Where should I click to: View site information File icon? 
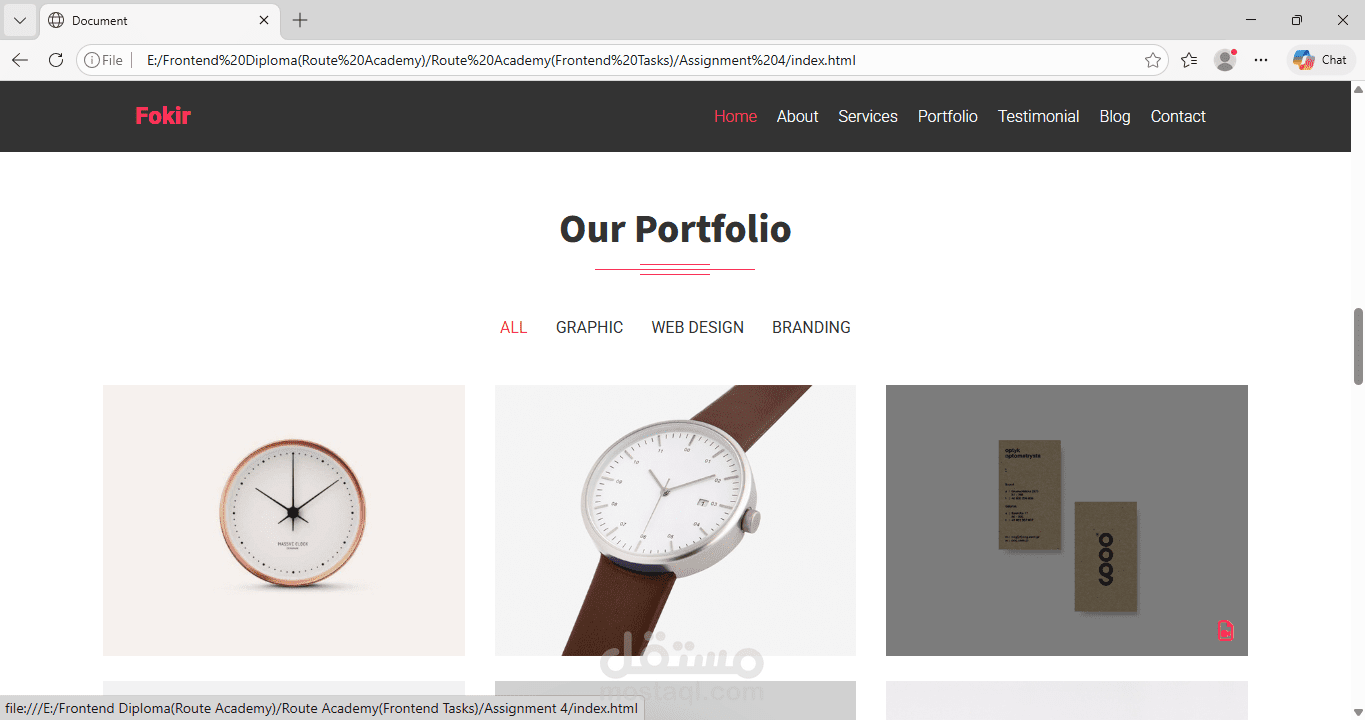[103, 60]
